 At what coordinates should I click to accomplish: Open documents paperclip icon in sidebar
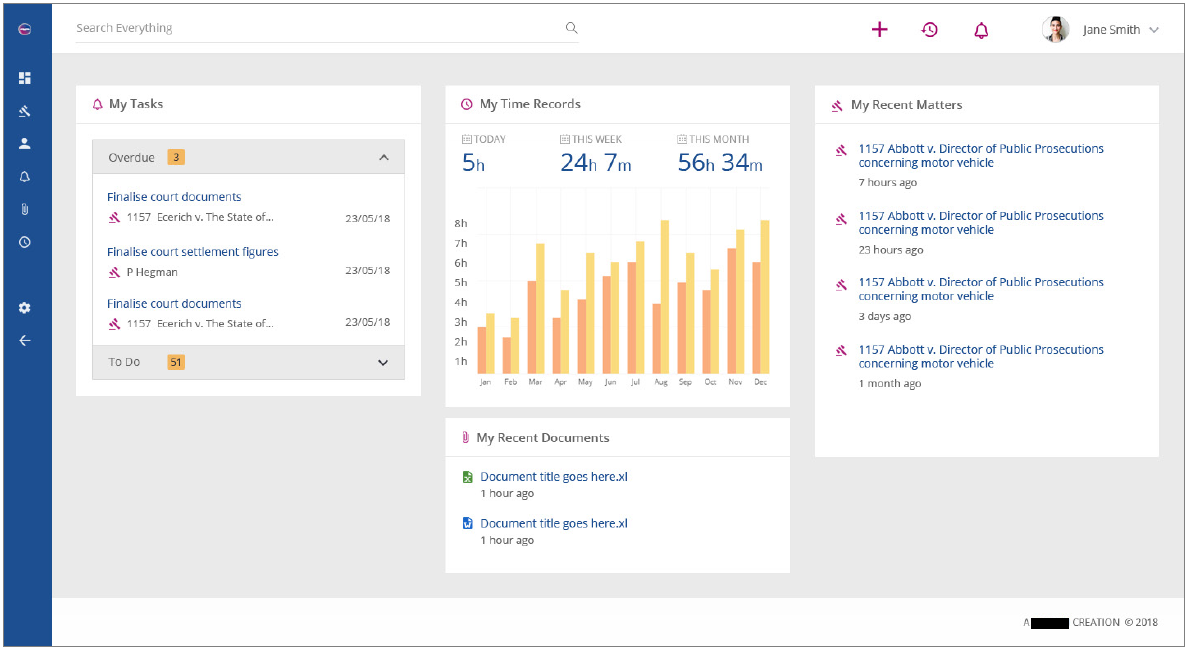25,209
